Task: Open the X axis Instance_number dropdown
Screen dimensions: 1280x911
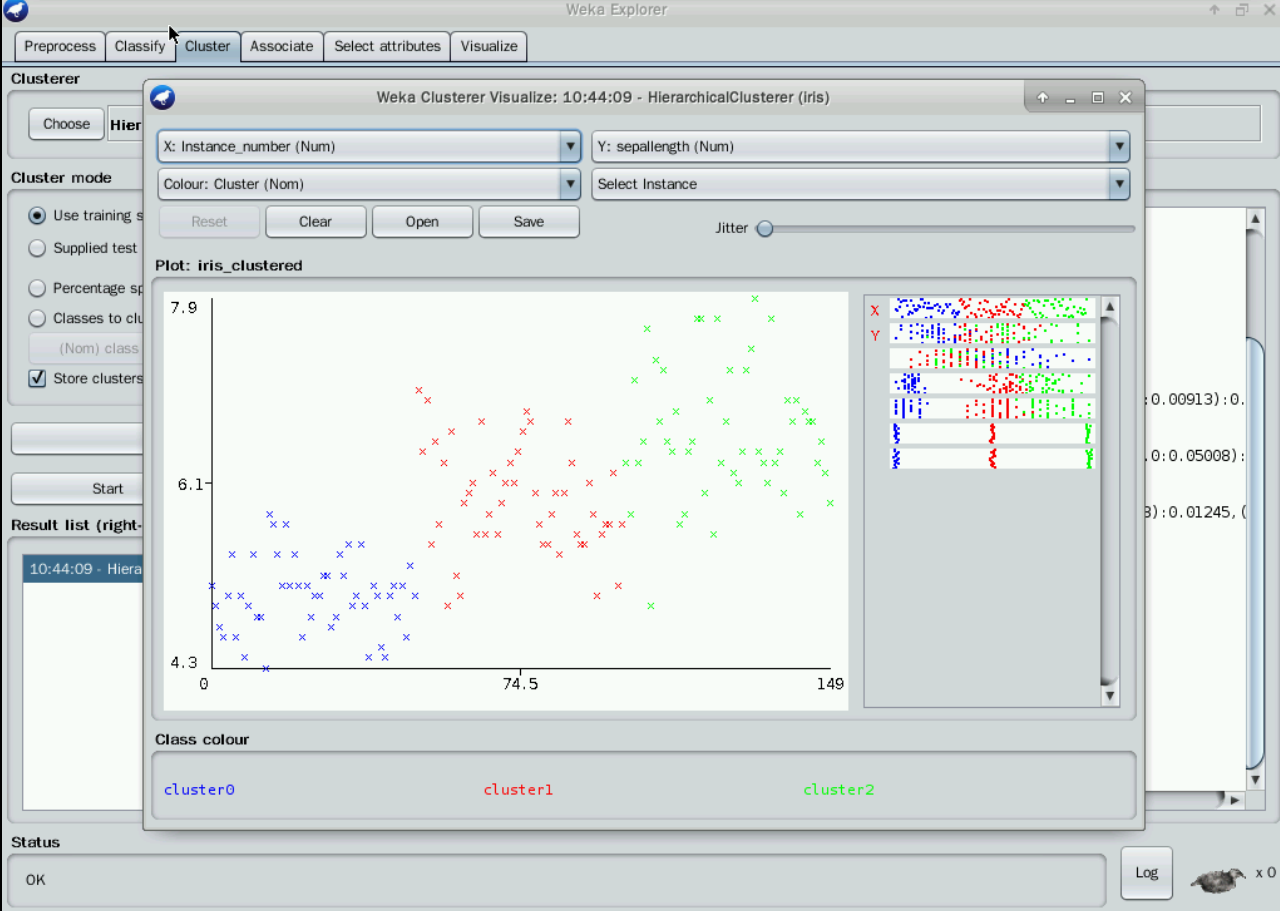Action: 368,147
